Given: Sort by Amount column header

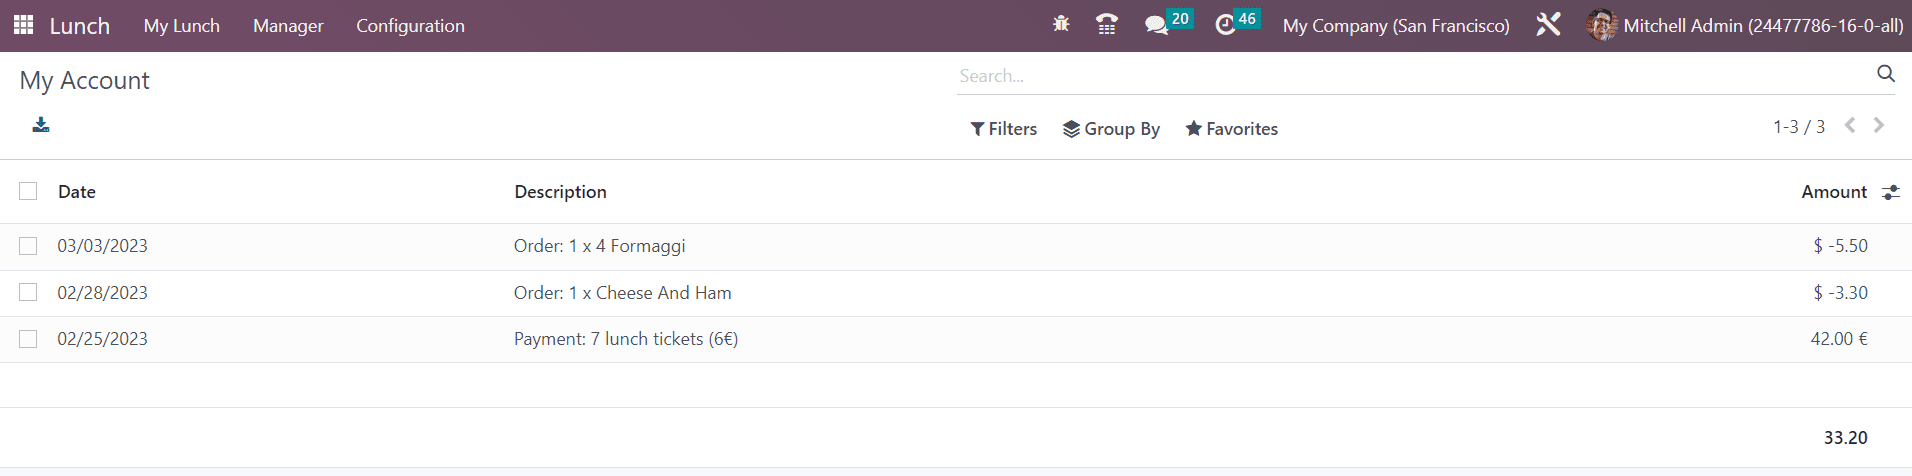Looking at the screenshot, I should click(1834, 192).
